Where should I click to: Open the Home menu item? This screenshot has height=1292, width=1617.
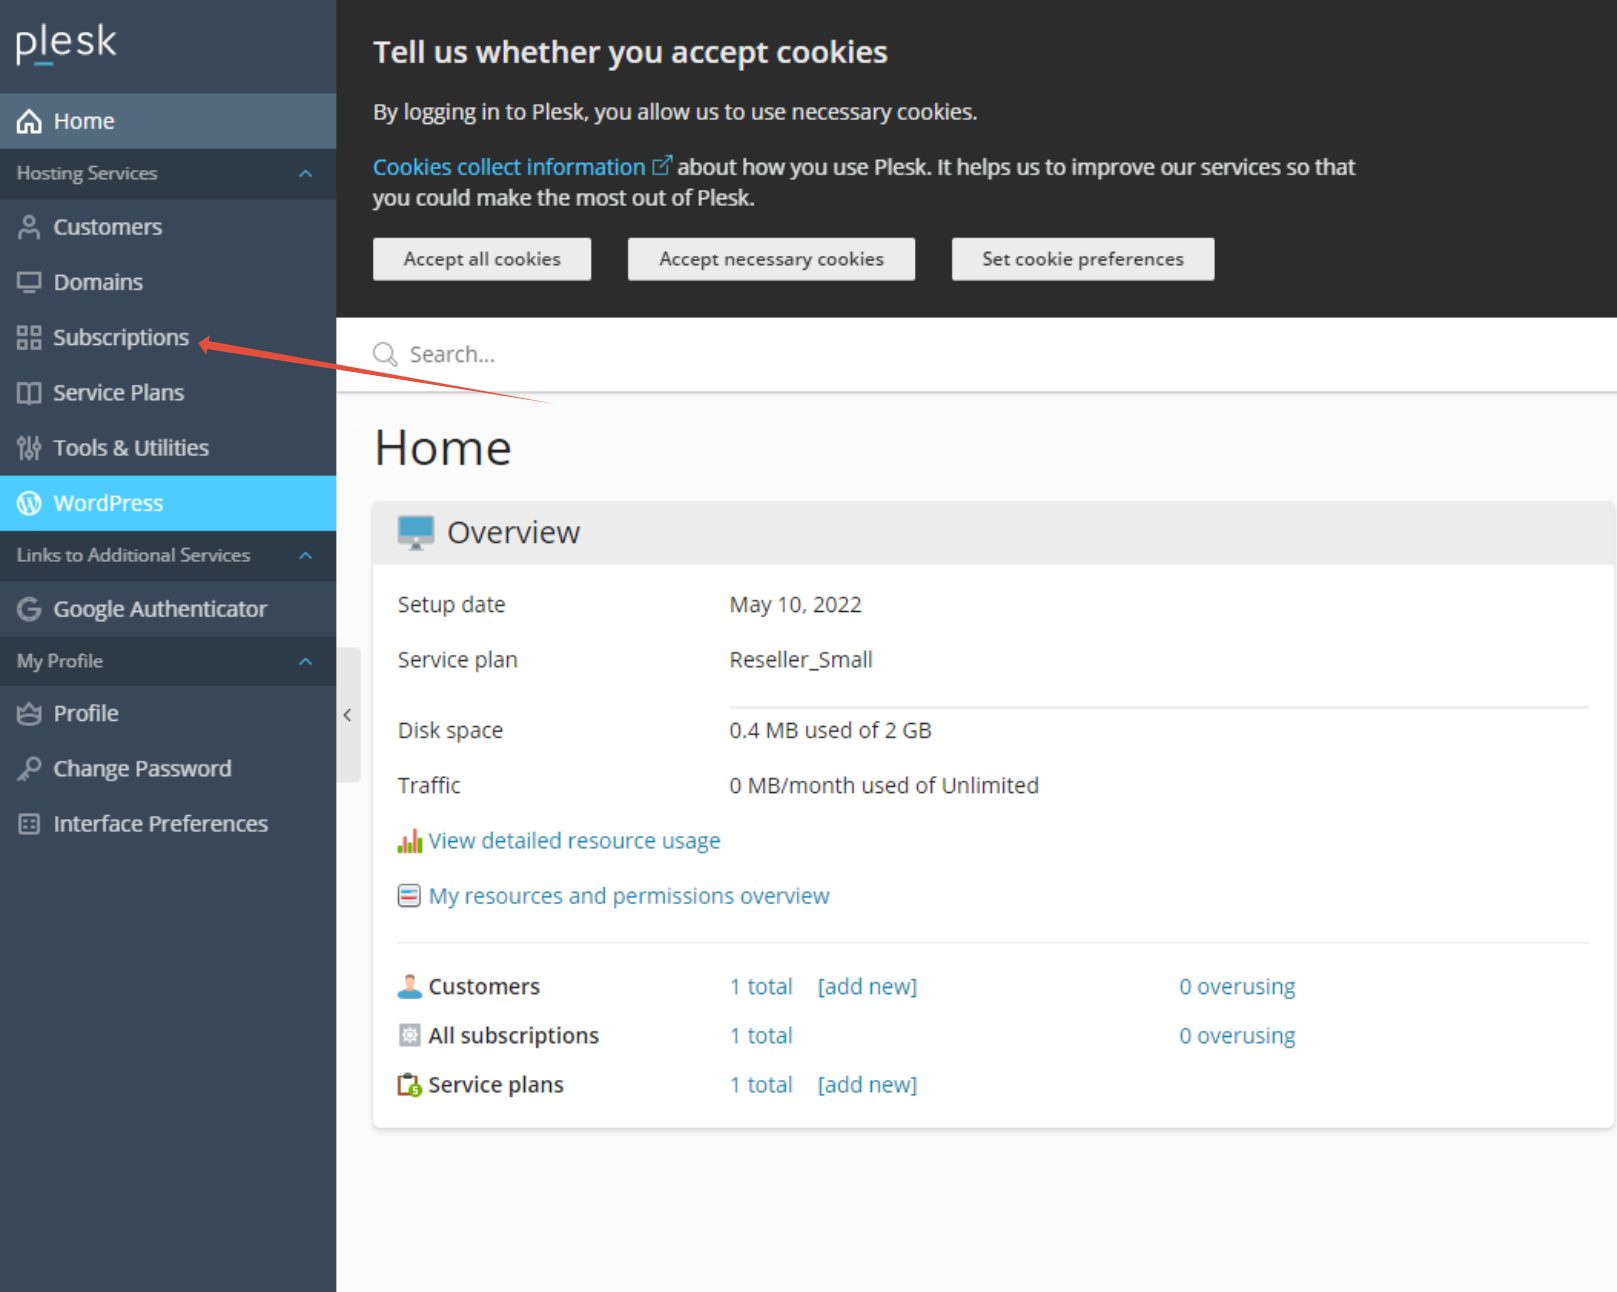168,121
